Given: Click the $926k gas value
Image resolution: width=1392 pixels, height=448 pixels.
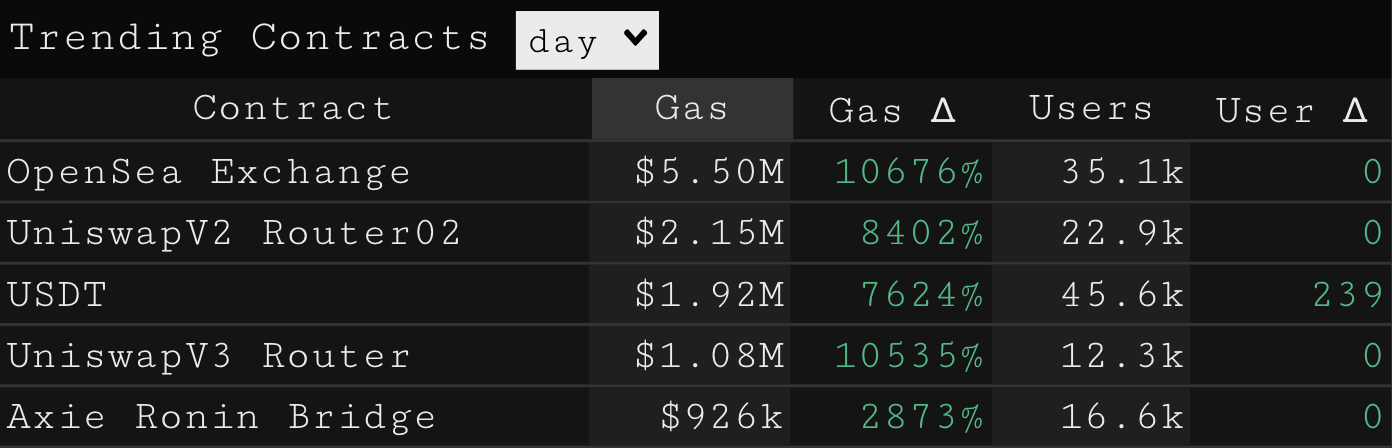Looking at the screenshot, I should coord(722,417).
